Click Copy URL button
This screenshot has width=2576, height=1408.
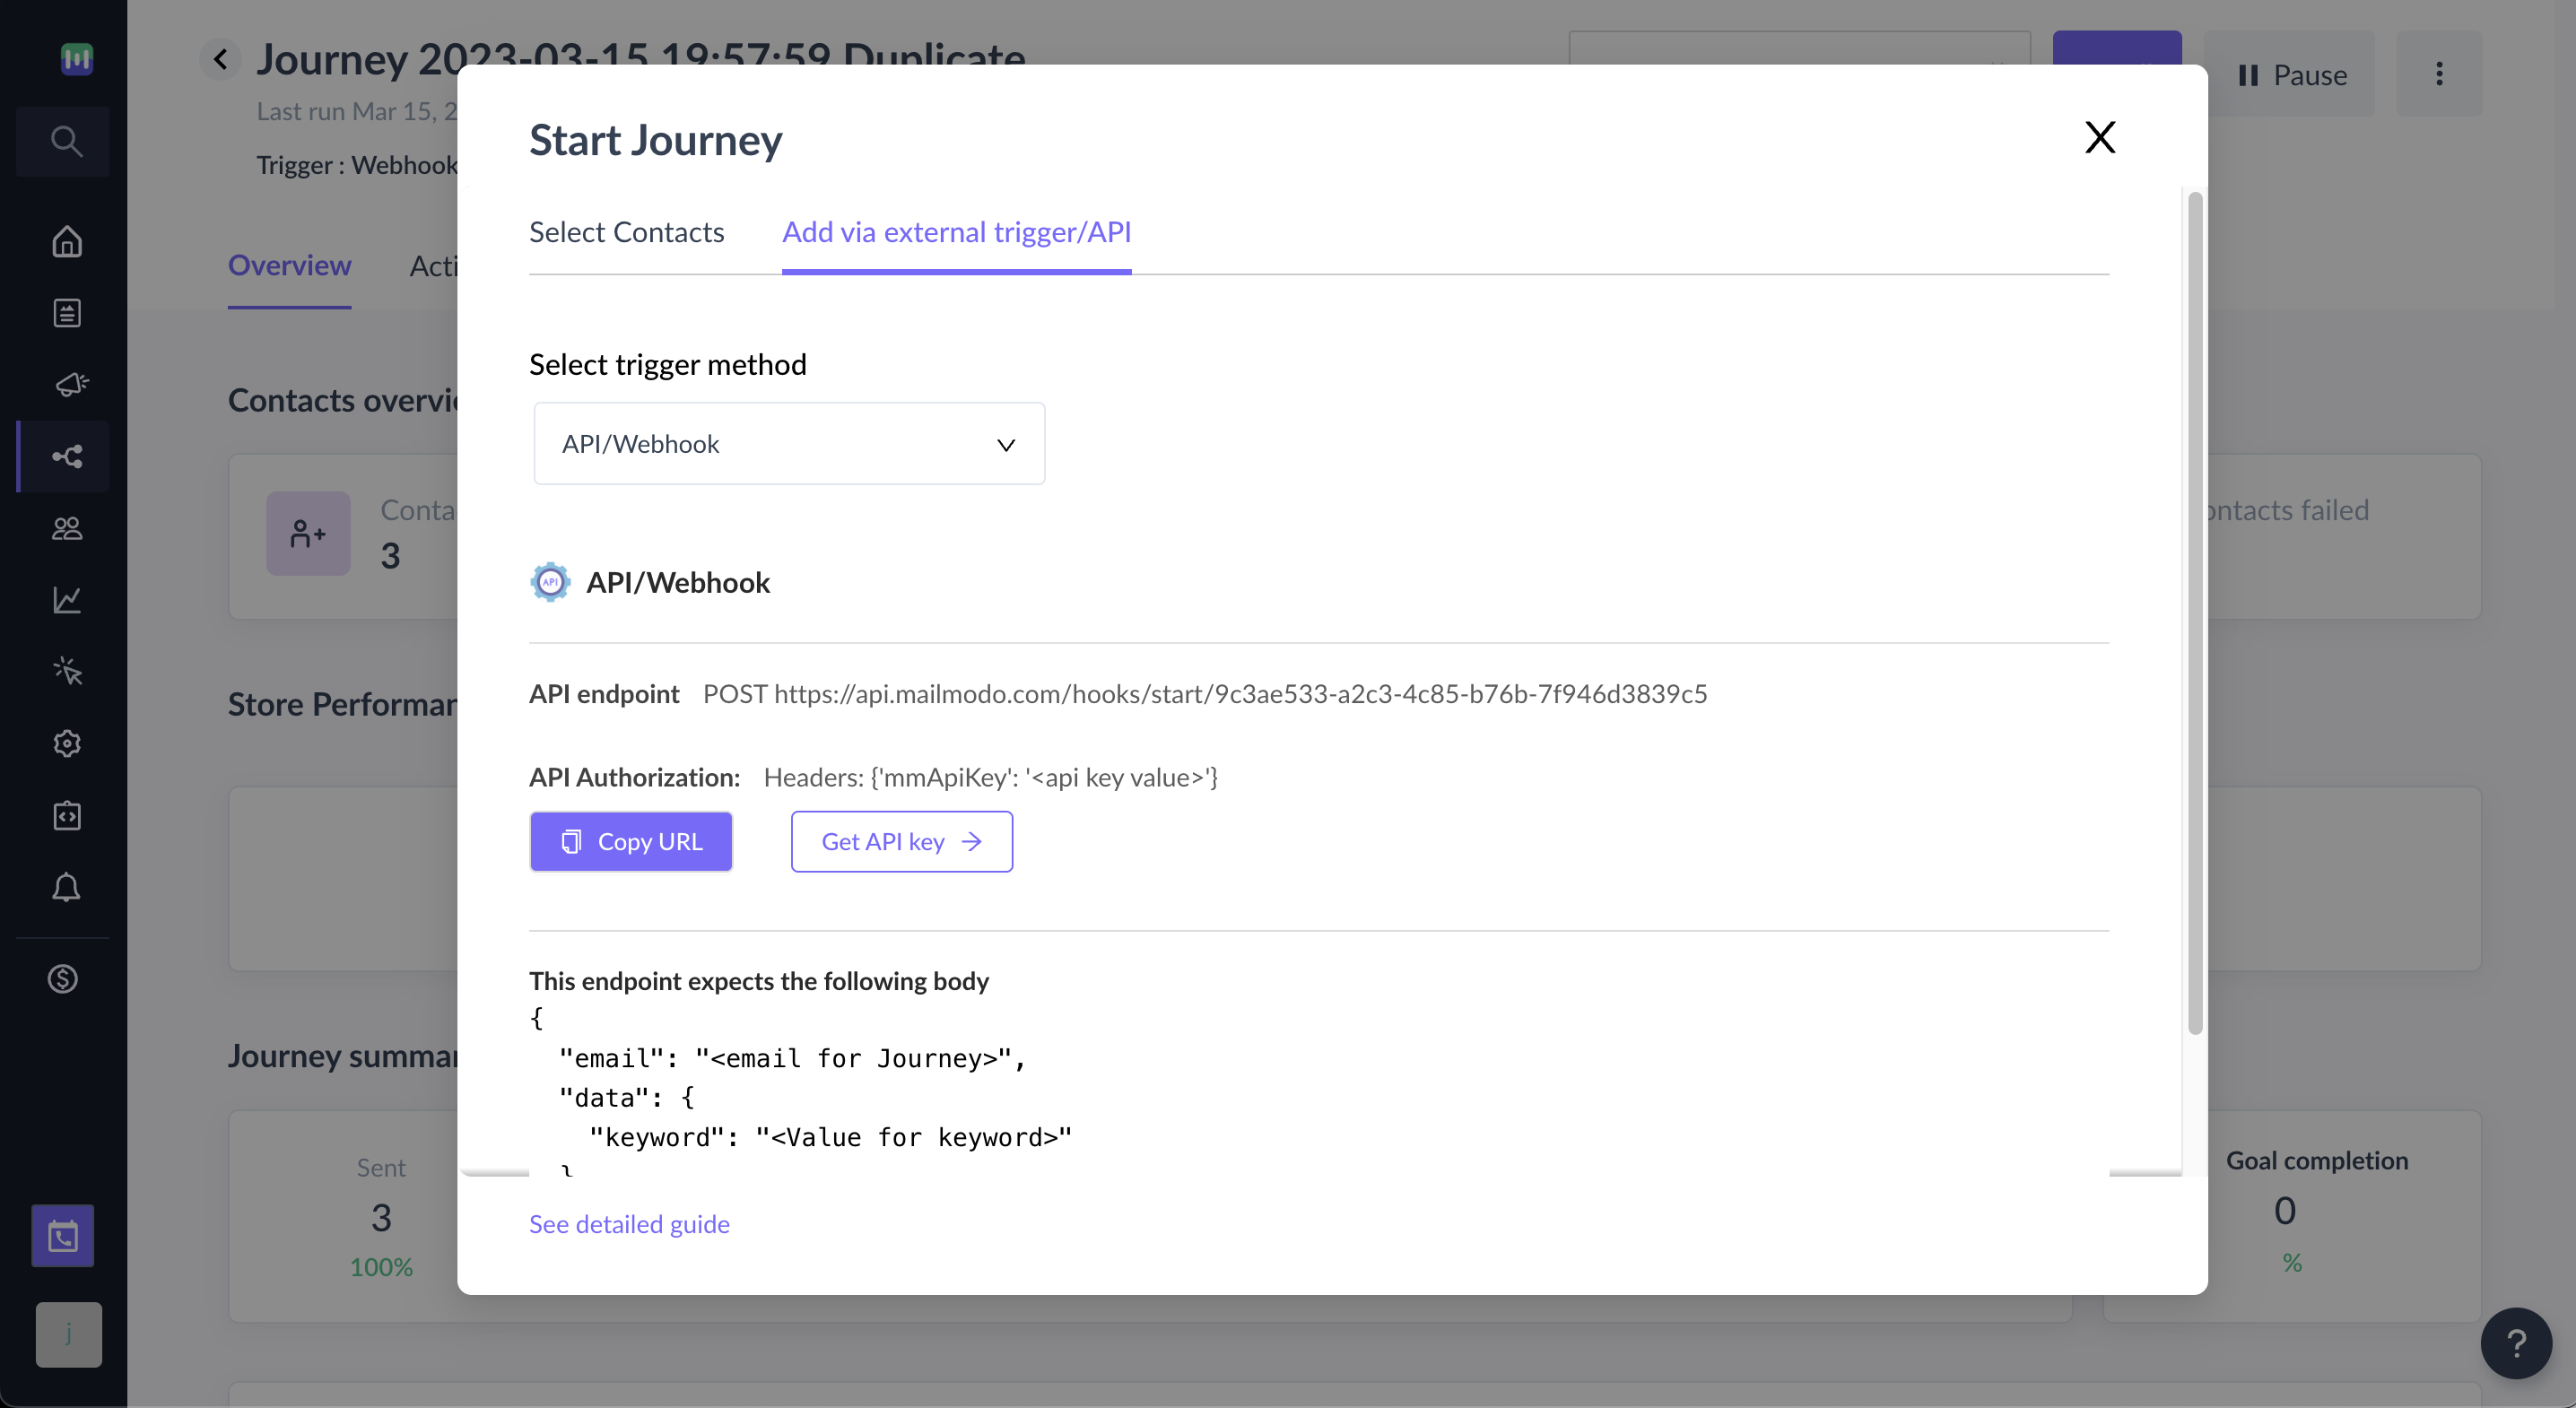point(631,841)
